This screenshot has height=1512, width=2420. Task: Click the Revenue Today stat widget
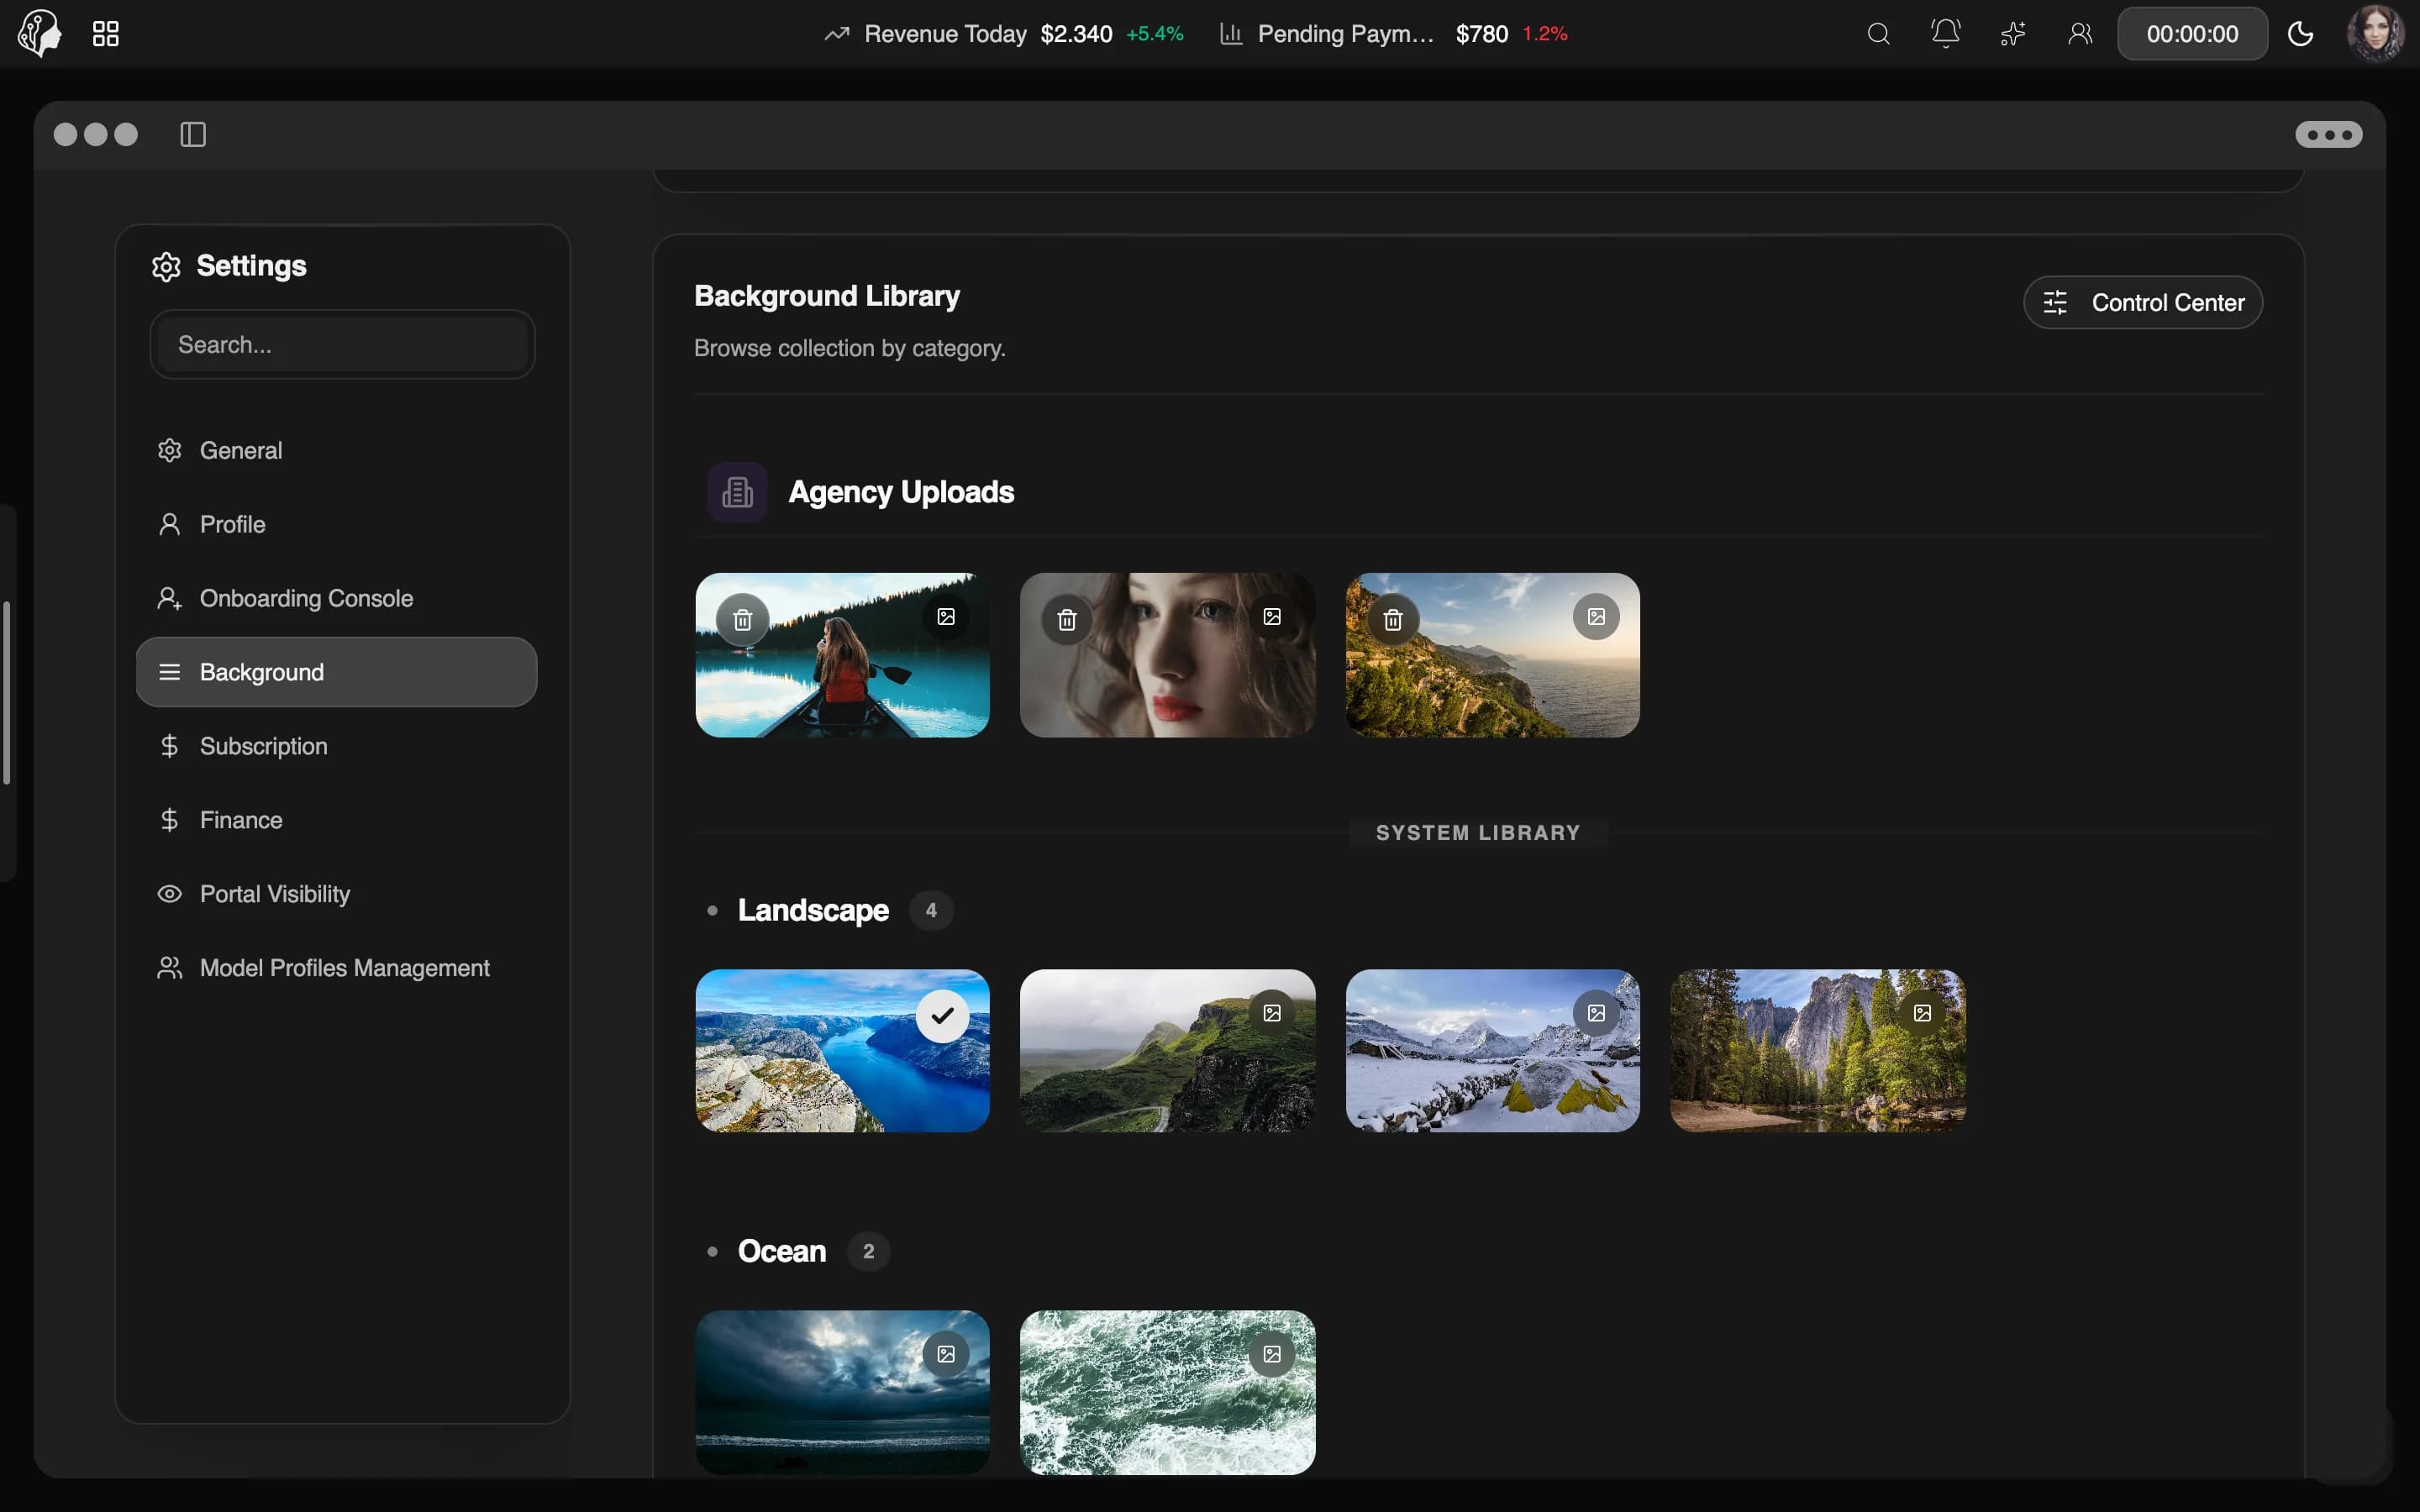tap(1003, 34)
